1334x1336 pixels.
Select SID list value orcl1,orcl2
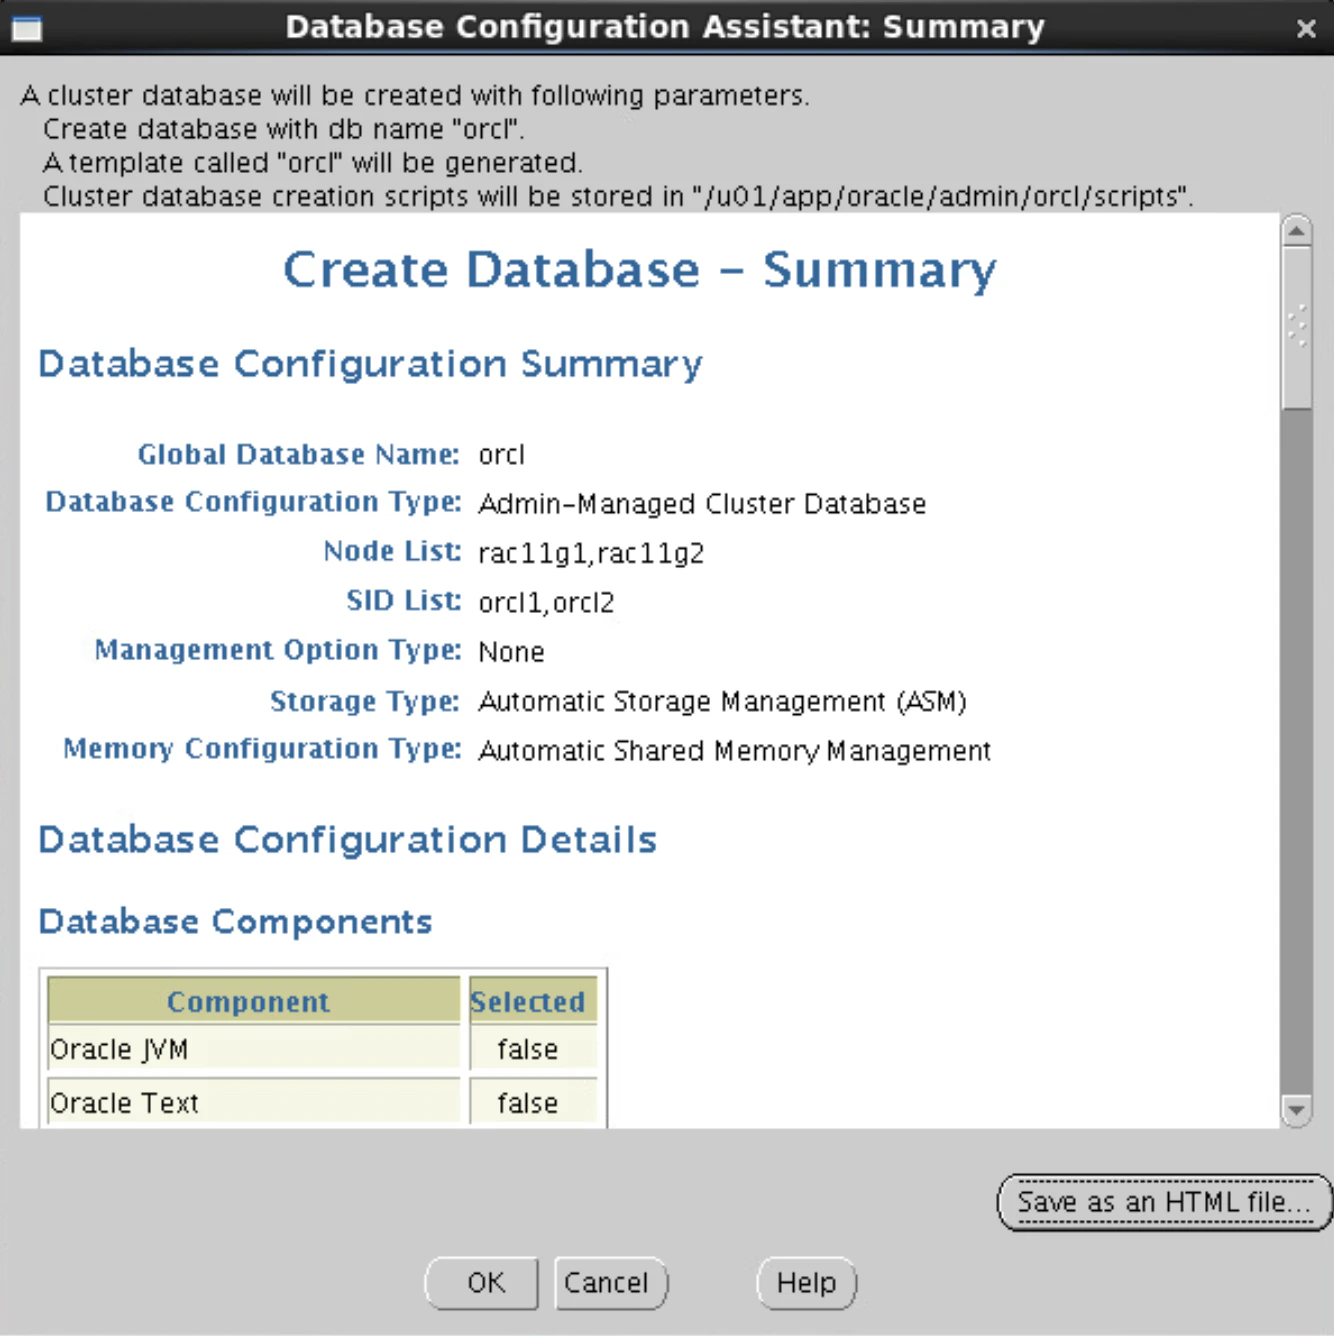546,603
